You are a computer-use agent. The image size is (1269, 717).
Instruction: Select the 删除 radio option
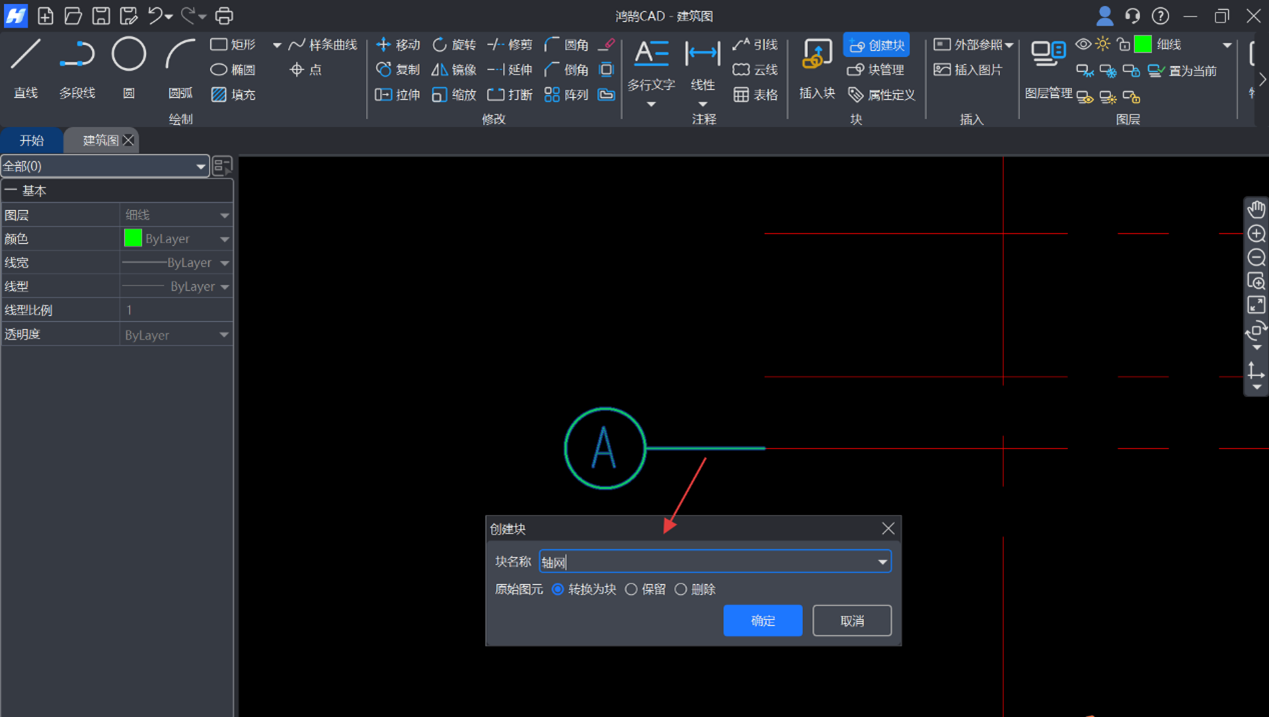[681, 590]
